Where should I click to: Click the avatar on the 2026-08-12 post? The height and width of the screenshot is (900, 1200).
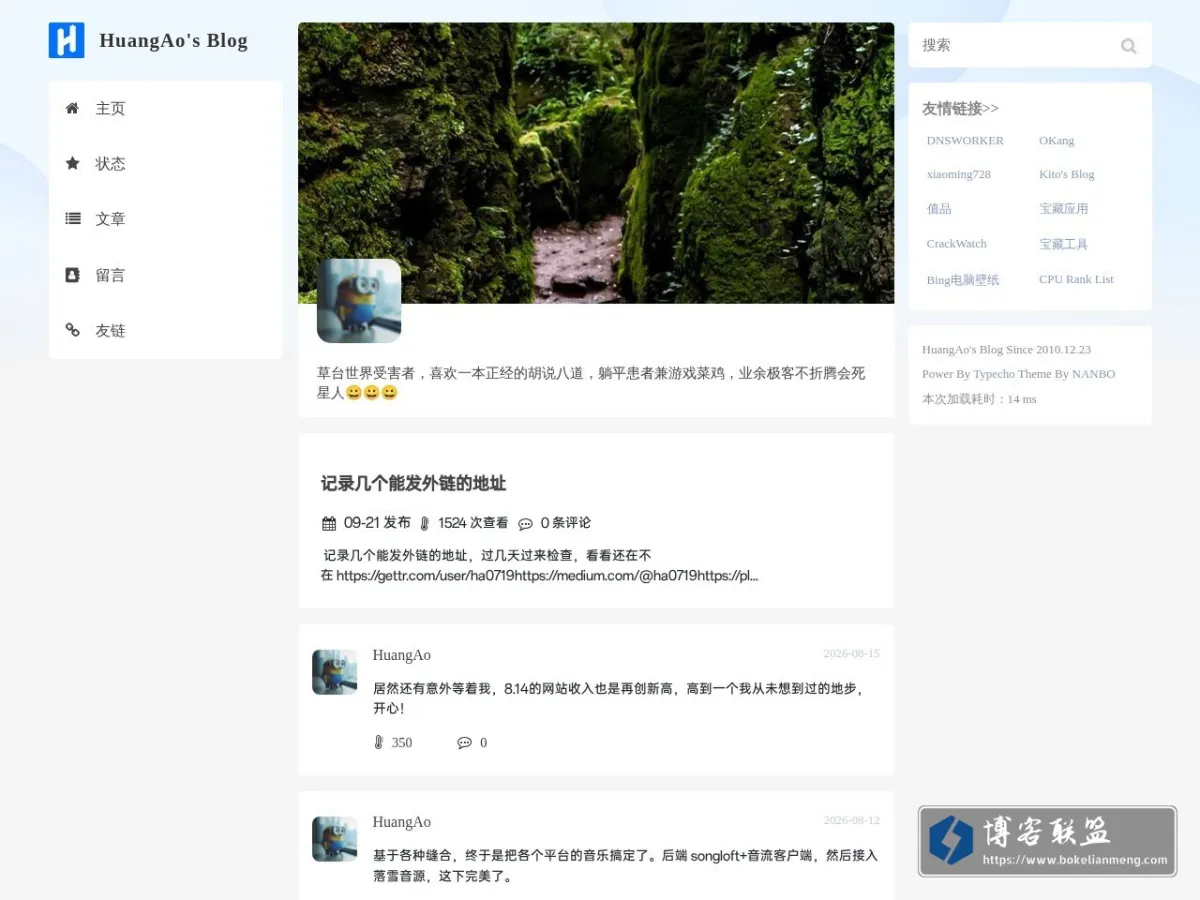[x=334, y=839]
